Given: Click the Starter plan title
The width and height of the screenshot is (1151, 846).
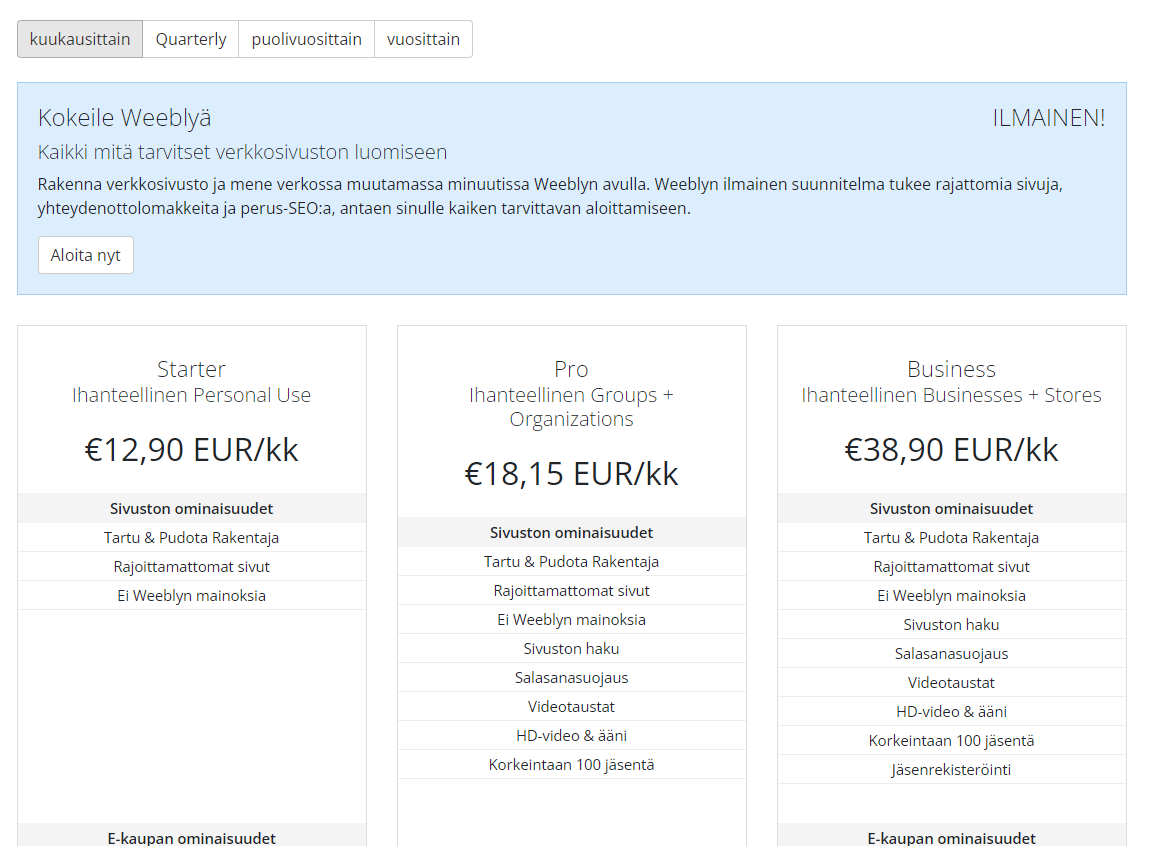Looking at the screenshot, I should 192,369.
